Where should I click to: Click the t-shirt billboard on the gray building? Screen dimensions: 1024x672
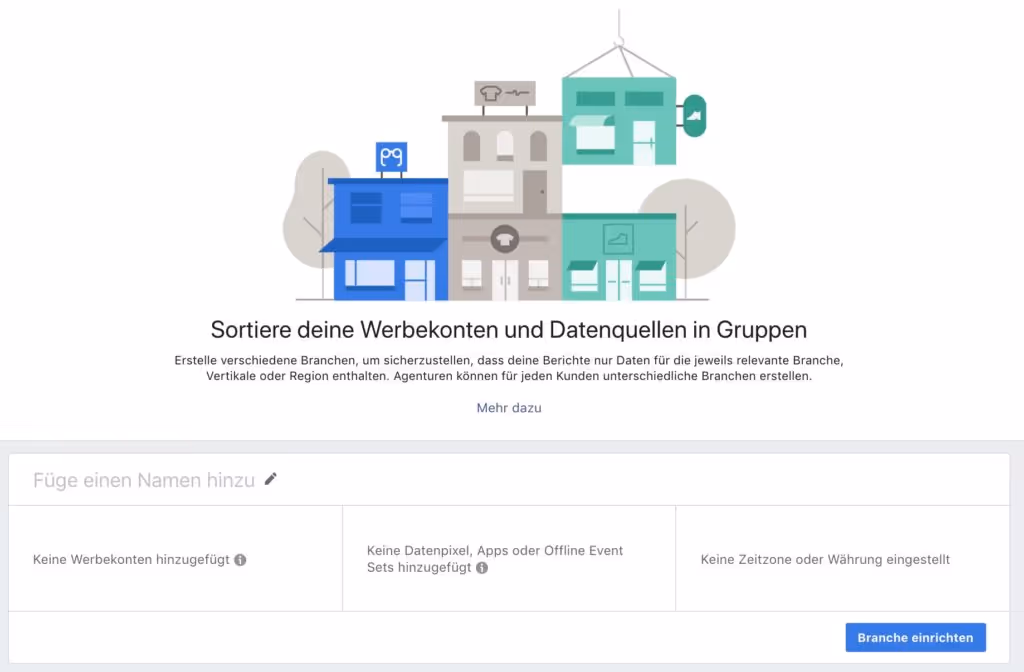tap(505, 93)
